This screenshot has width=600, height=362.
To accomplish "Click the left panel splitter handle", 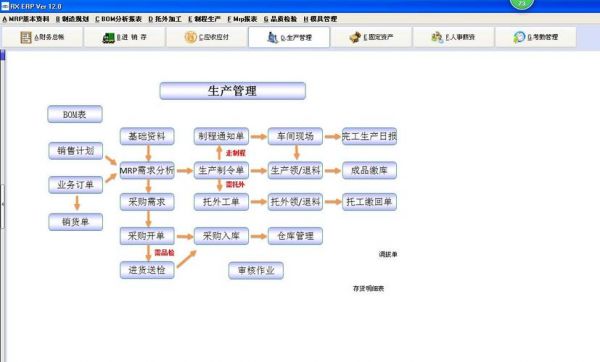I will click(3, 206).
